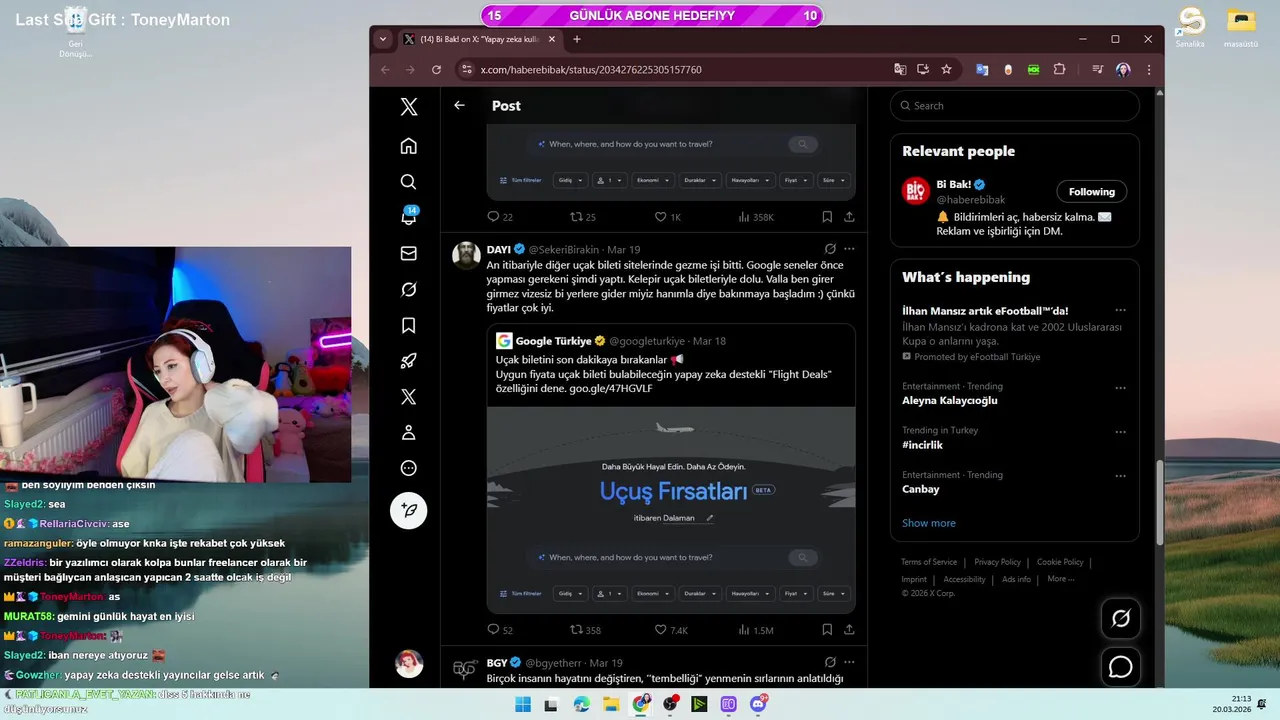
Task: Open Windows Start button
Action: [522, 704]
